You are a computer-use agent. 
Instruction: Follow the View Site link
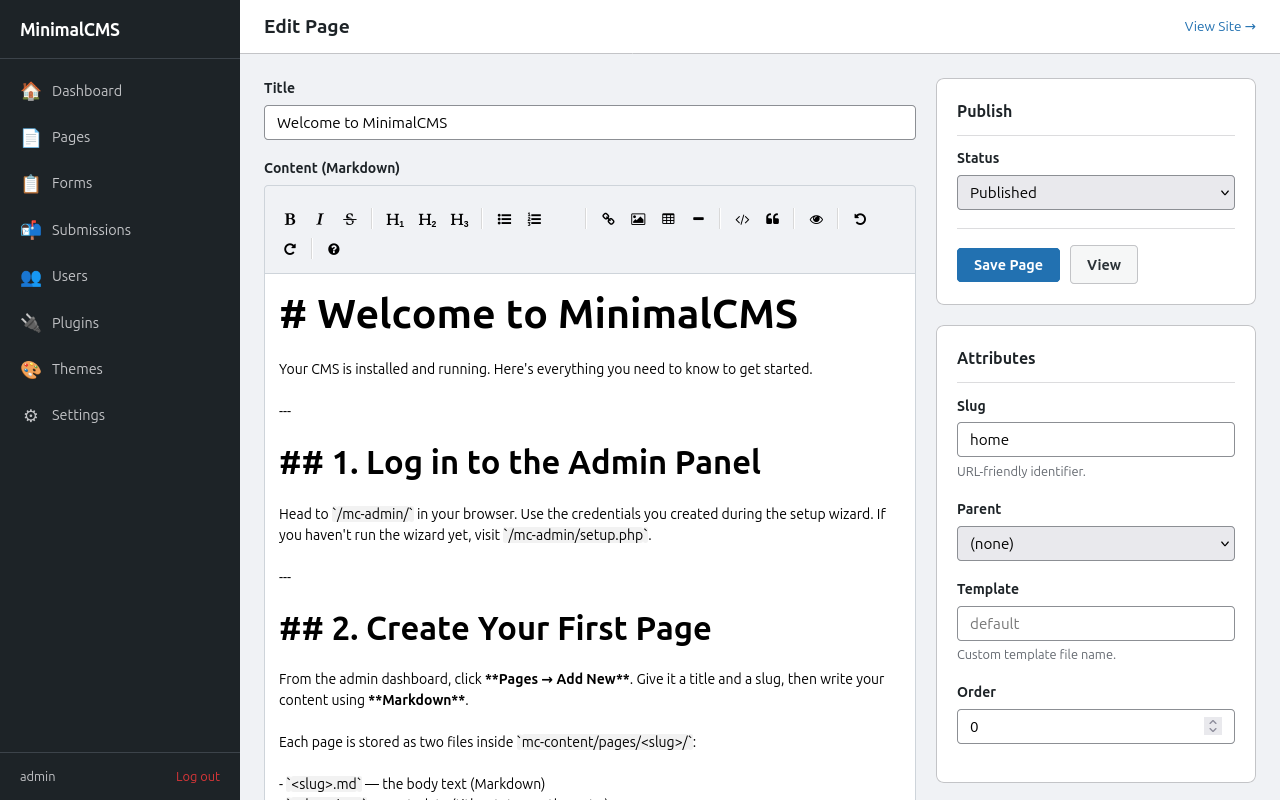1219,27
